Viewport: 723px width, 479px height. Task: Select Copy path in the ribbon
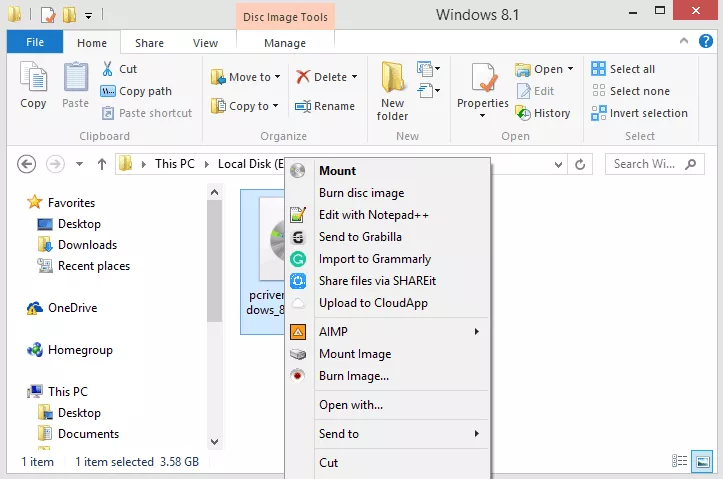136,91
